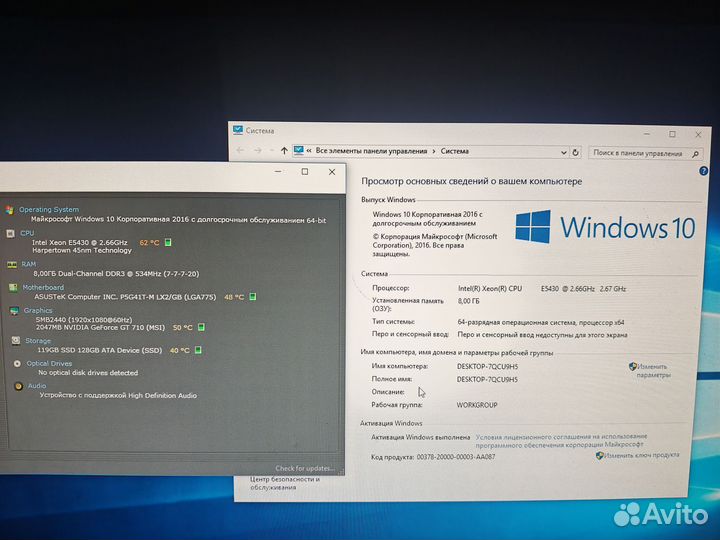Open the CPU section link
This screenshot has height=540, width=720.
[27, 233]
